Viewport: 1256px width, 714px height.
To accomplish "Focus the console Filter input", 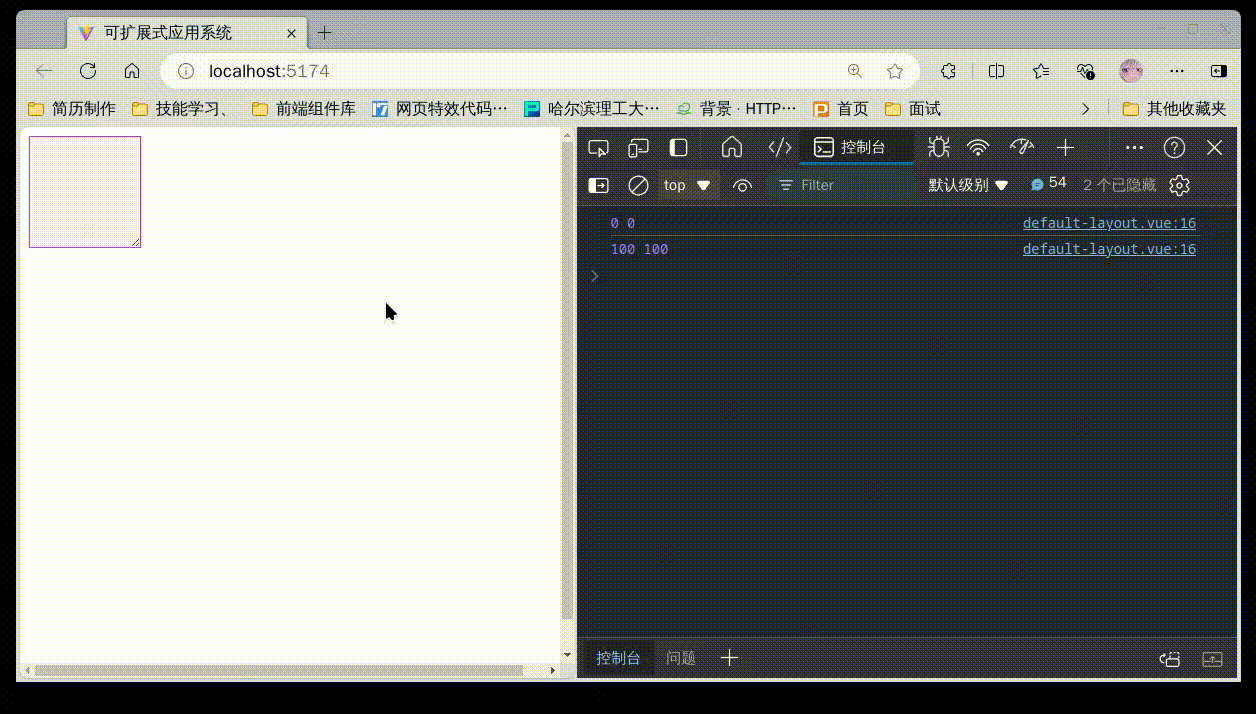I will (840, 185).
